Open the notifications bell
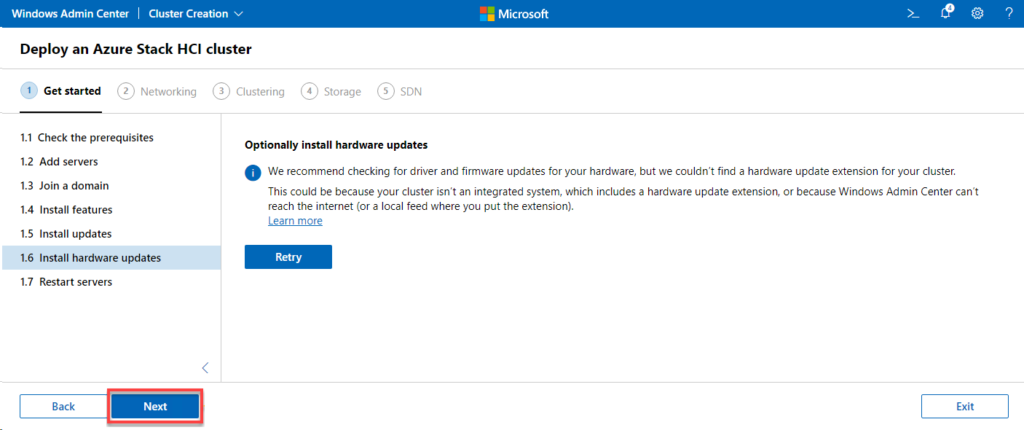 tap(946, 12)
